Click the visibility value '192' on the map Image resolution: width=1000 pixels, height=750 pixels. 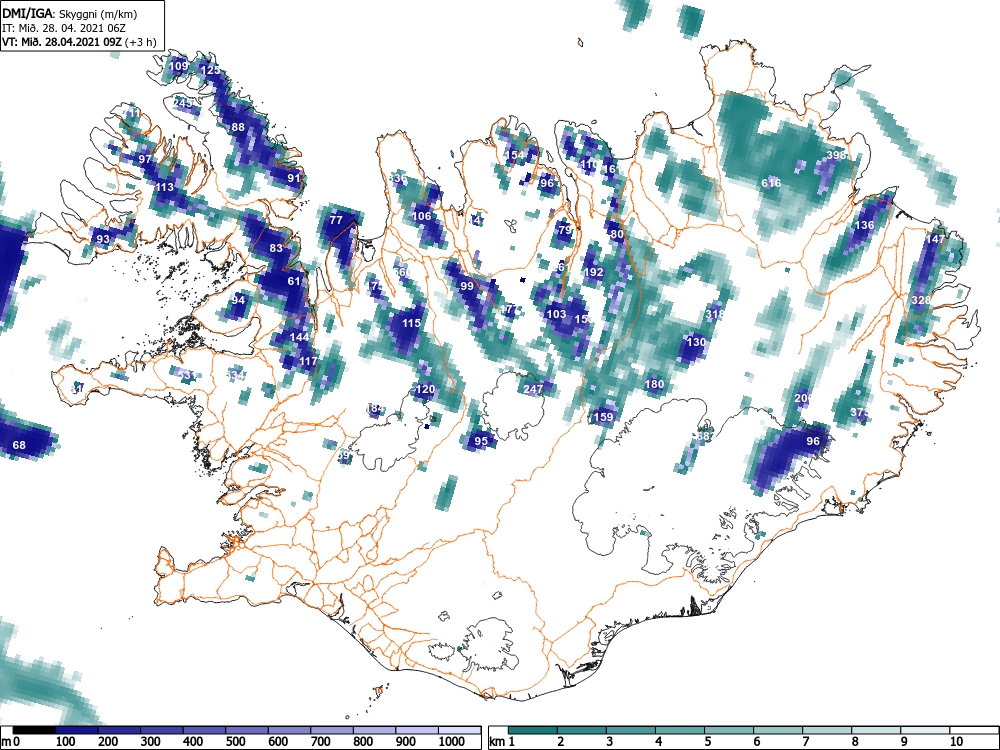[593, 272]
